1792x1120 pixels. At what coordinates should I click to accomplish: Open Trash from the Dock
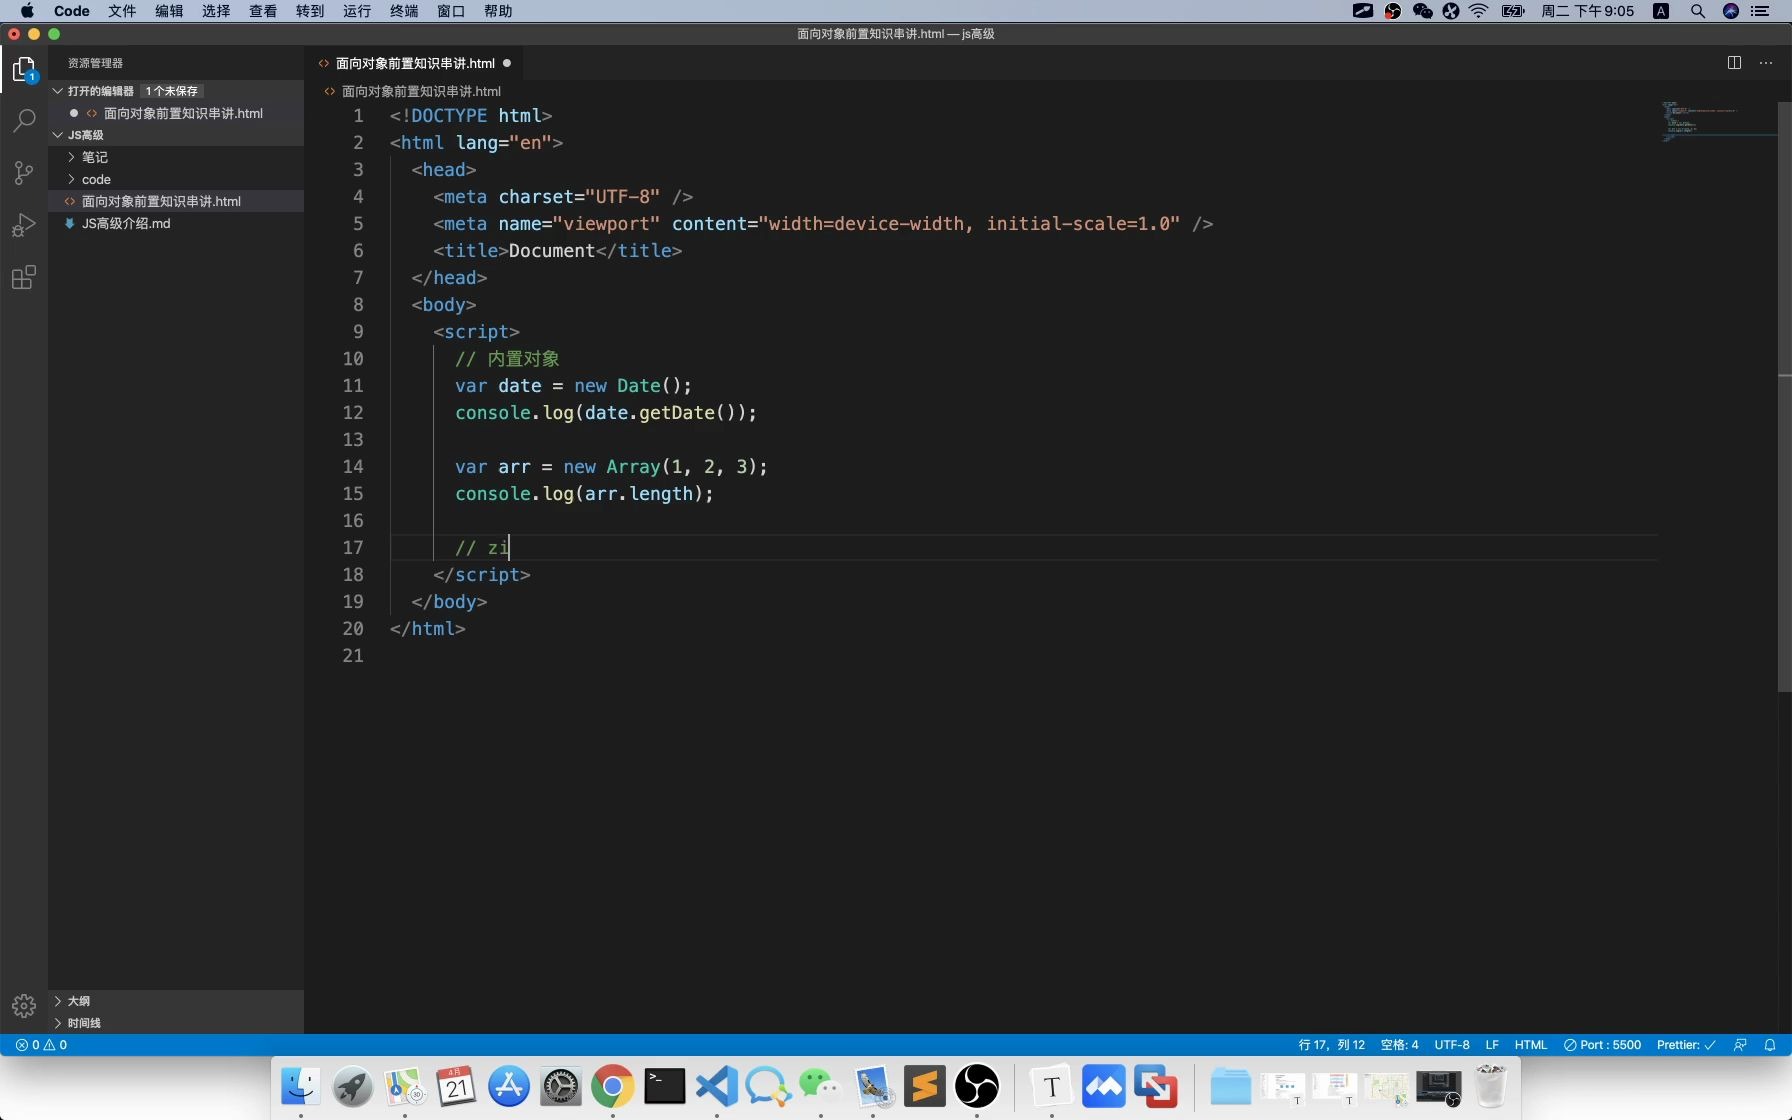(1491, 1086)
